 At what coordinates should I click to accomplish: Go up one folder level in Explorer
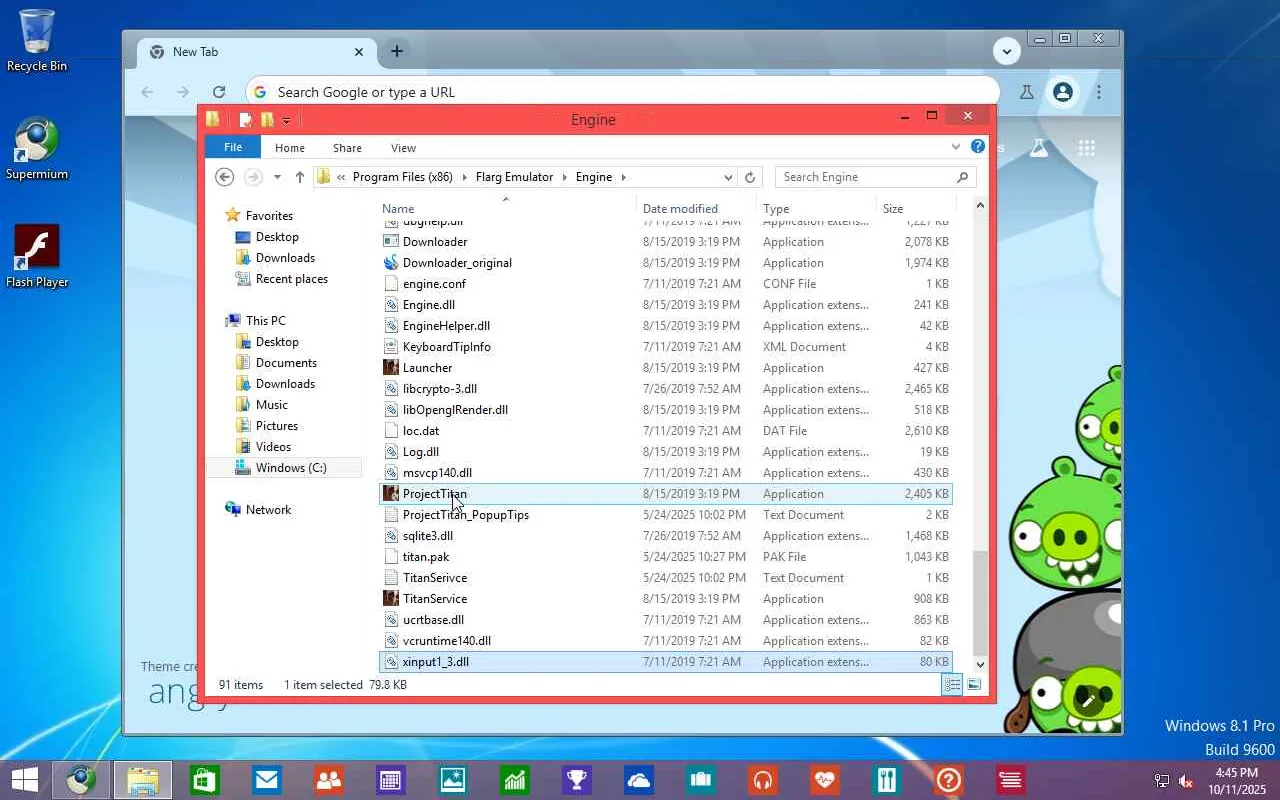(299, 177)
